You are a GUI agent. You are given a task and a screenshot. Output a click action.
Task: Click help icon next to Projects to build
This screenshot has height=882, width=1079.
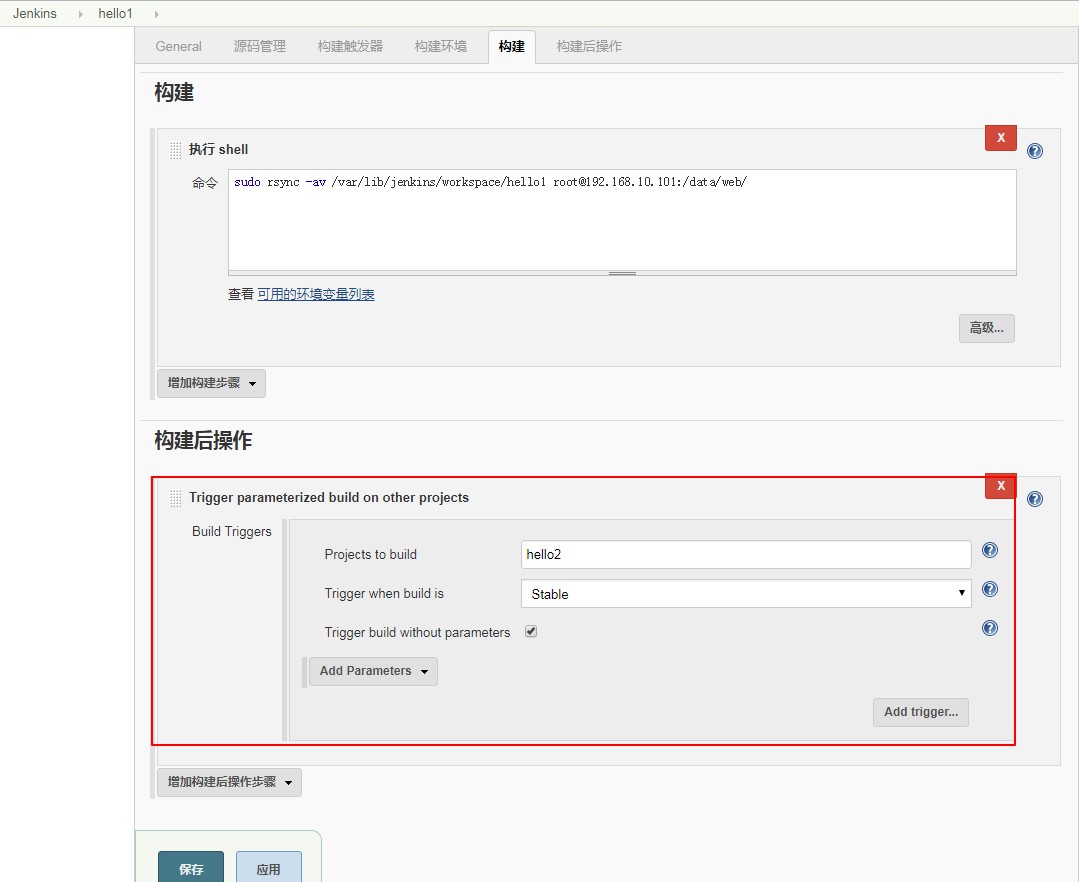pos(990,550)
